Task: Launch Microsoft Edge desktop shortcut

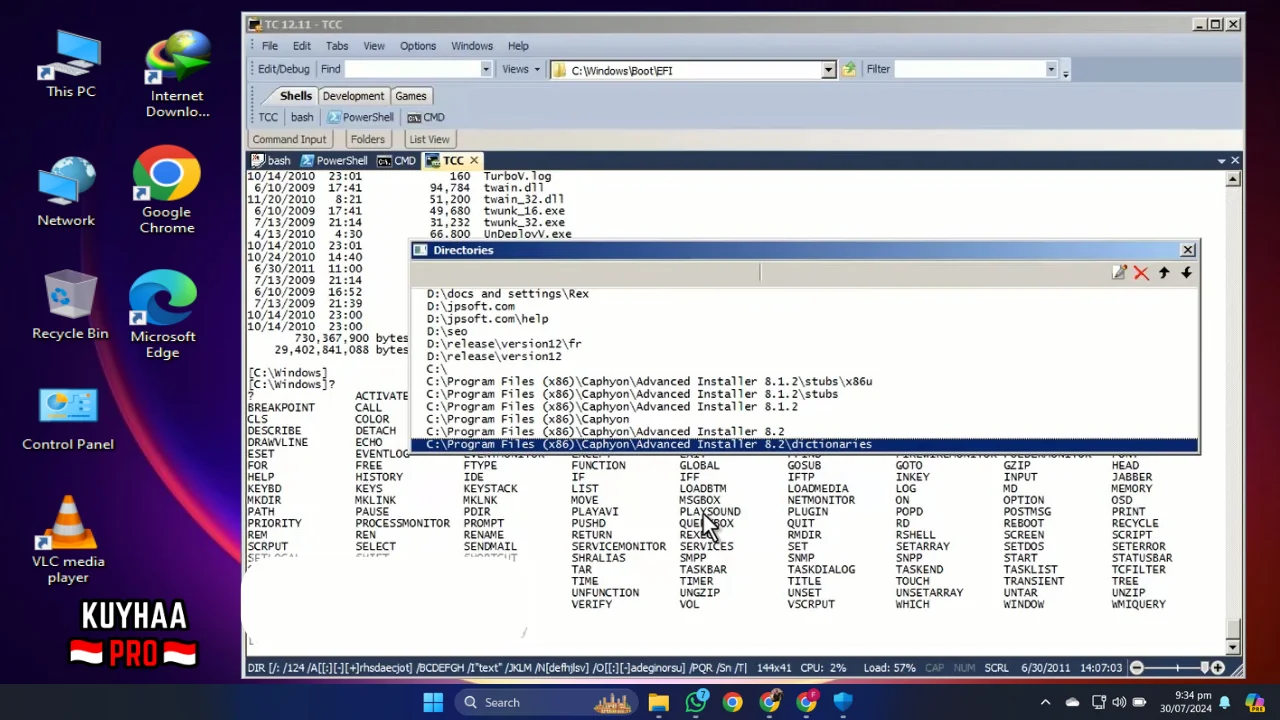Action: coord(162,315)
